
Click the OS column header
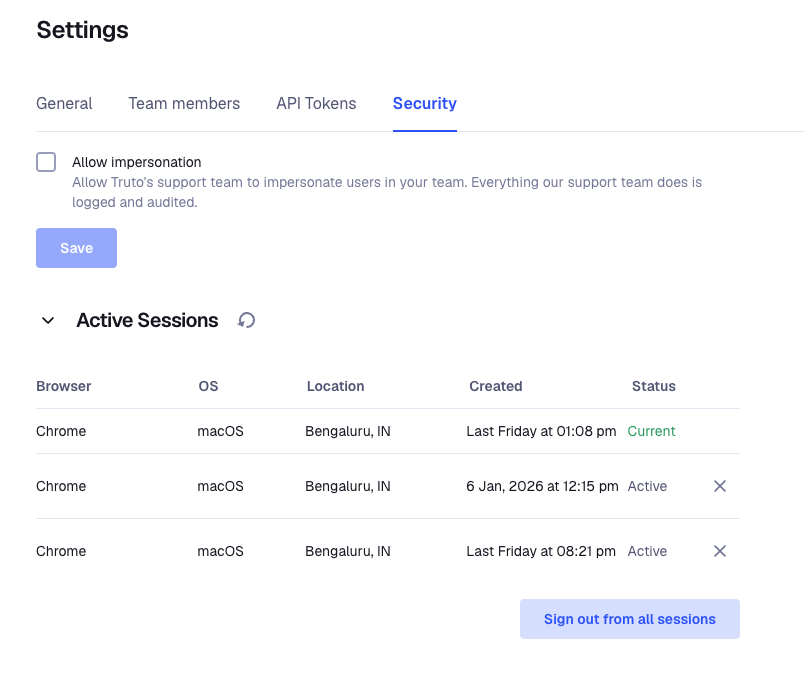(x=208, y=386)
